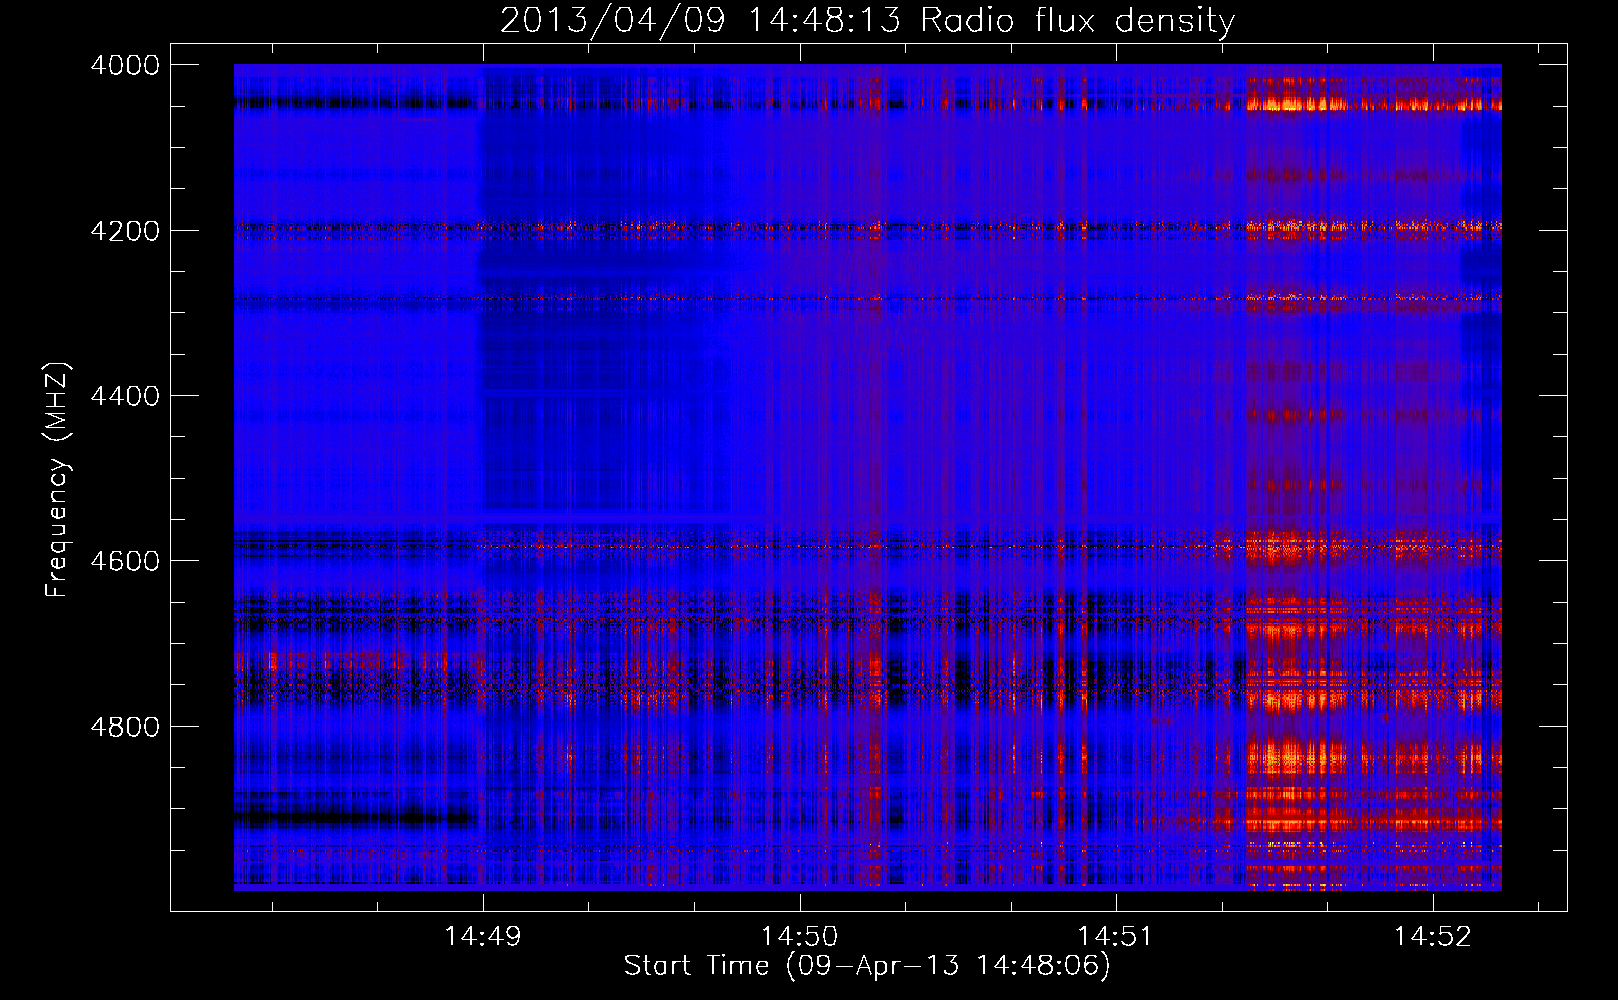1618x1000 pixels.
Task: Click the 14:50 time tick label
Action: coord(800,937)
